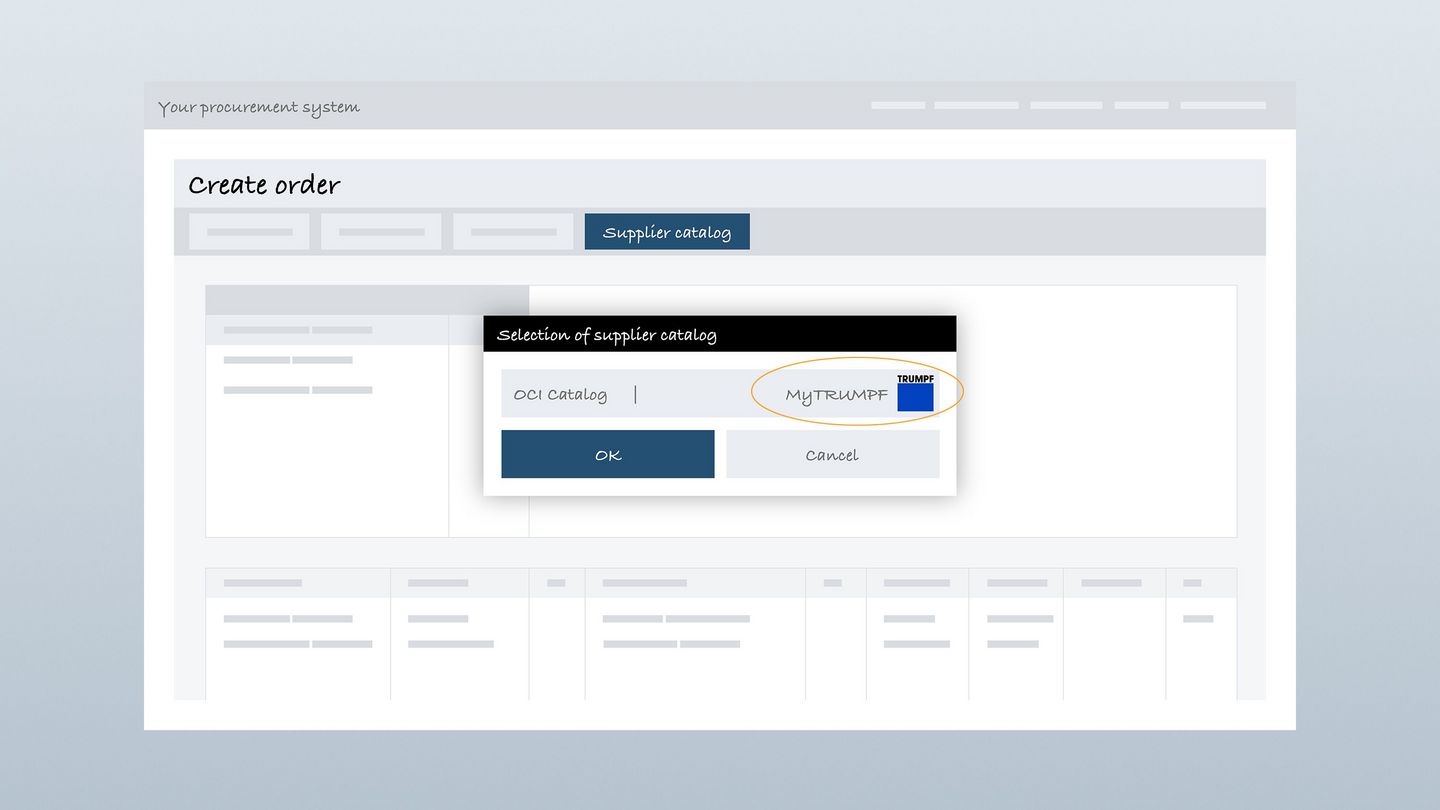Click the first column header of the bottom table

point(263,583)
